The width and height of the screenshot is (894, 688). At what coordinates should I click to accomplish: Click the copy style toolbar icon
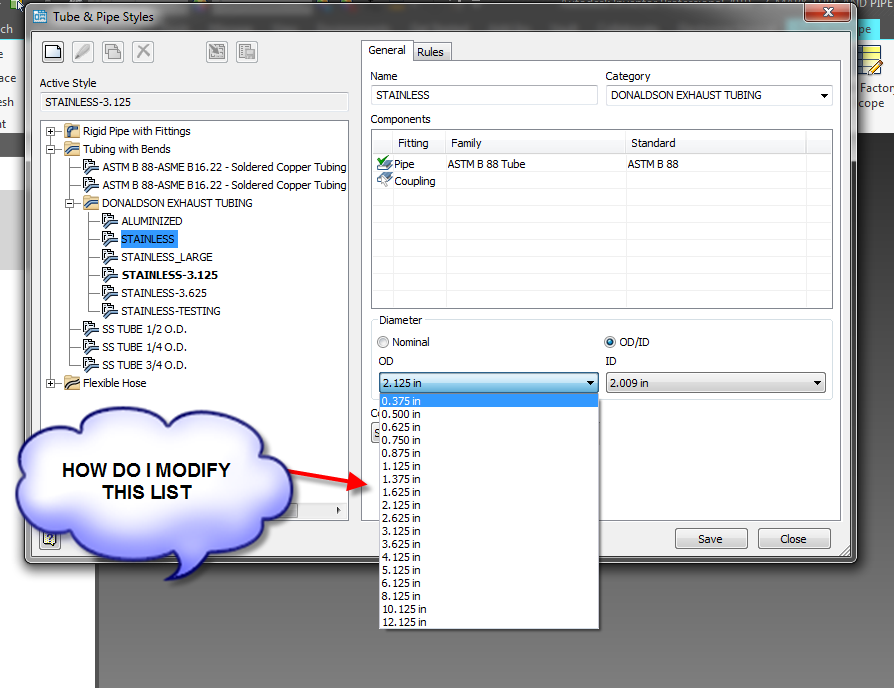113,51
